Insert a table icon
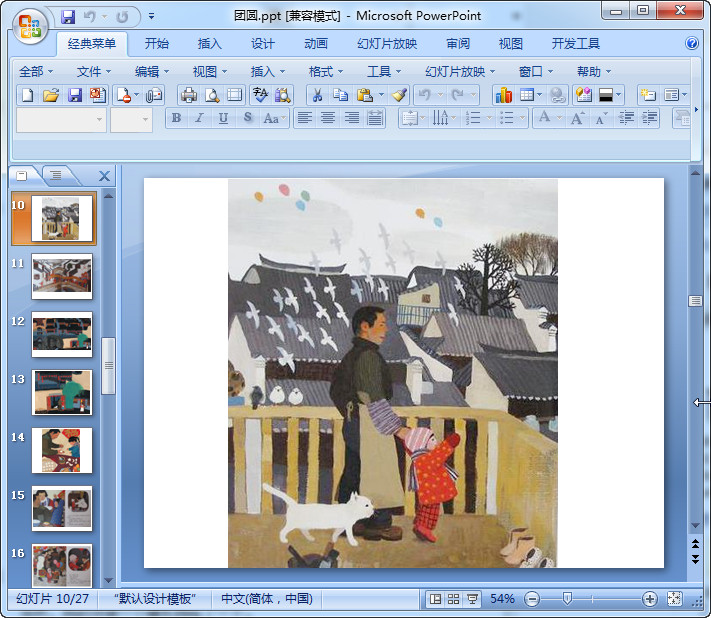711x618 pixels. 526,95
